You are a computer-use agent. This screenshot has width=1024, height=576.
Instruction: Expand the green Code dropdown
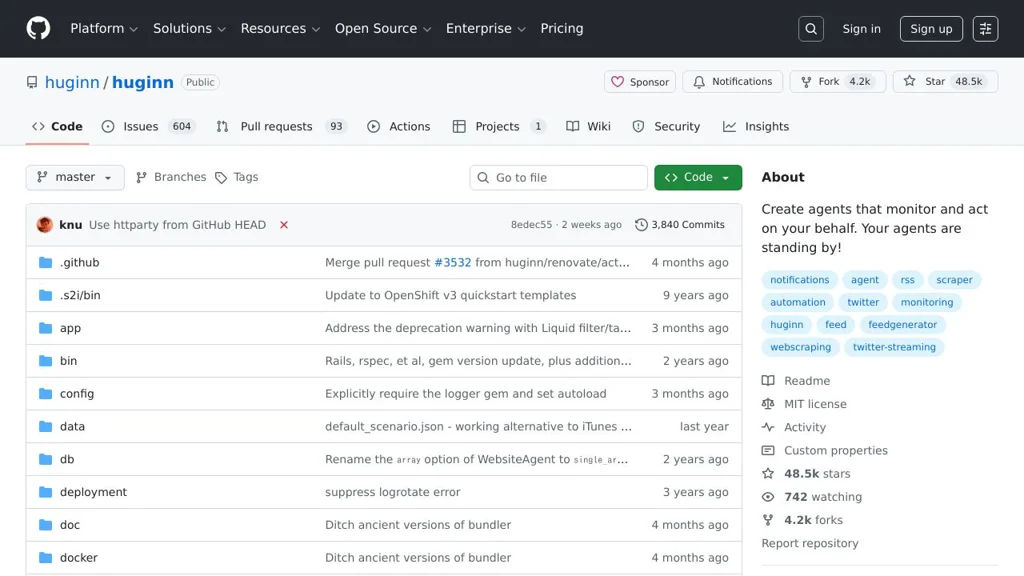click(x=698, y=177)
